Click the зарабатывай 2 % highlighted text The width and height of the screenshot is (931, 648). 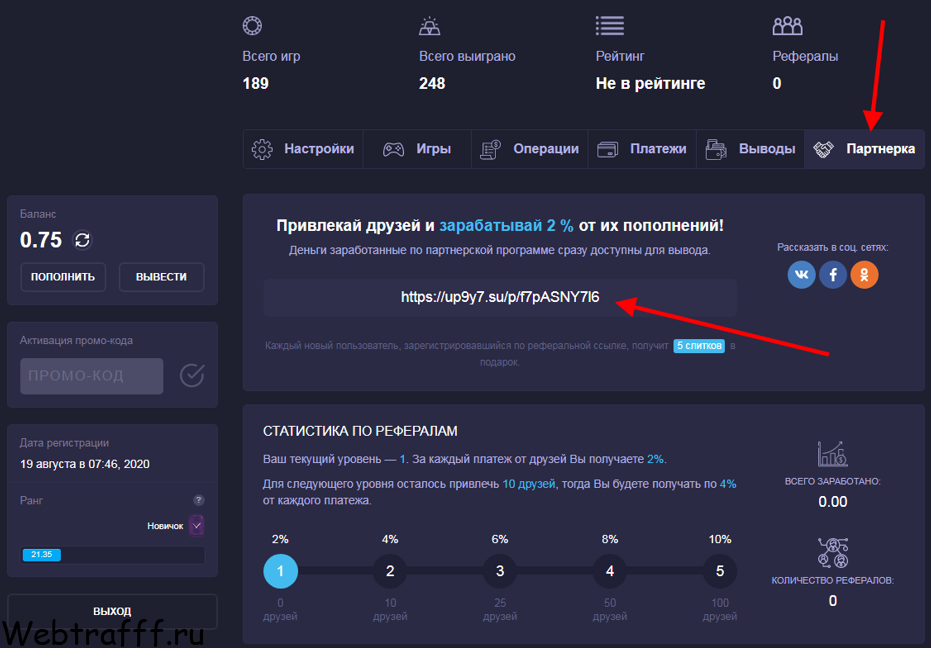pos(506,226)
